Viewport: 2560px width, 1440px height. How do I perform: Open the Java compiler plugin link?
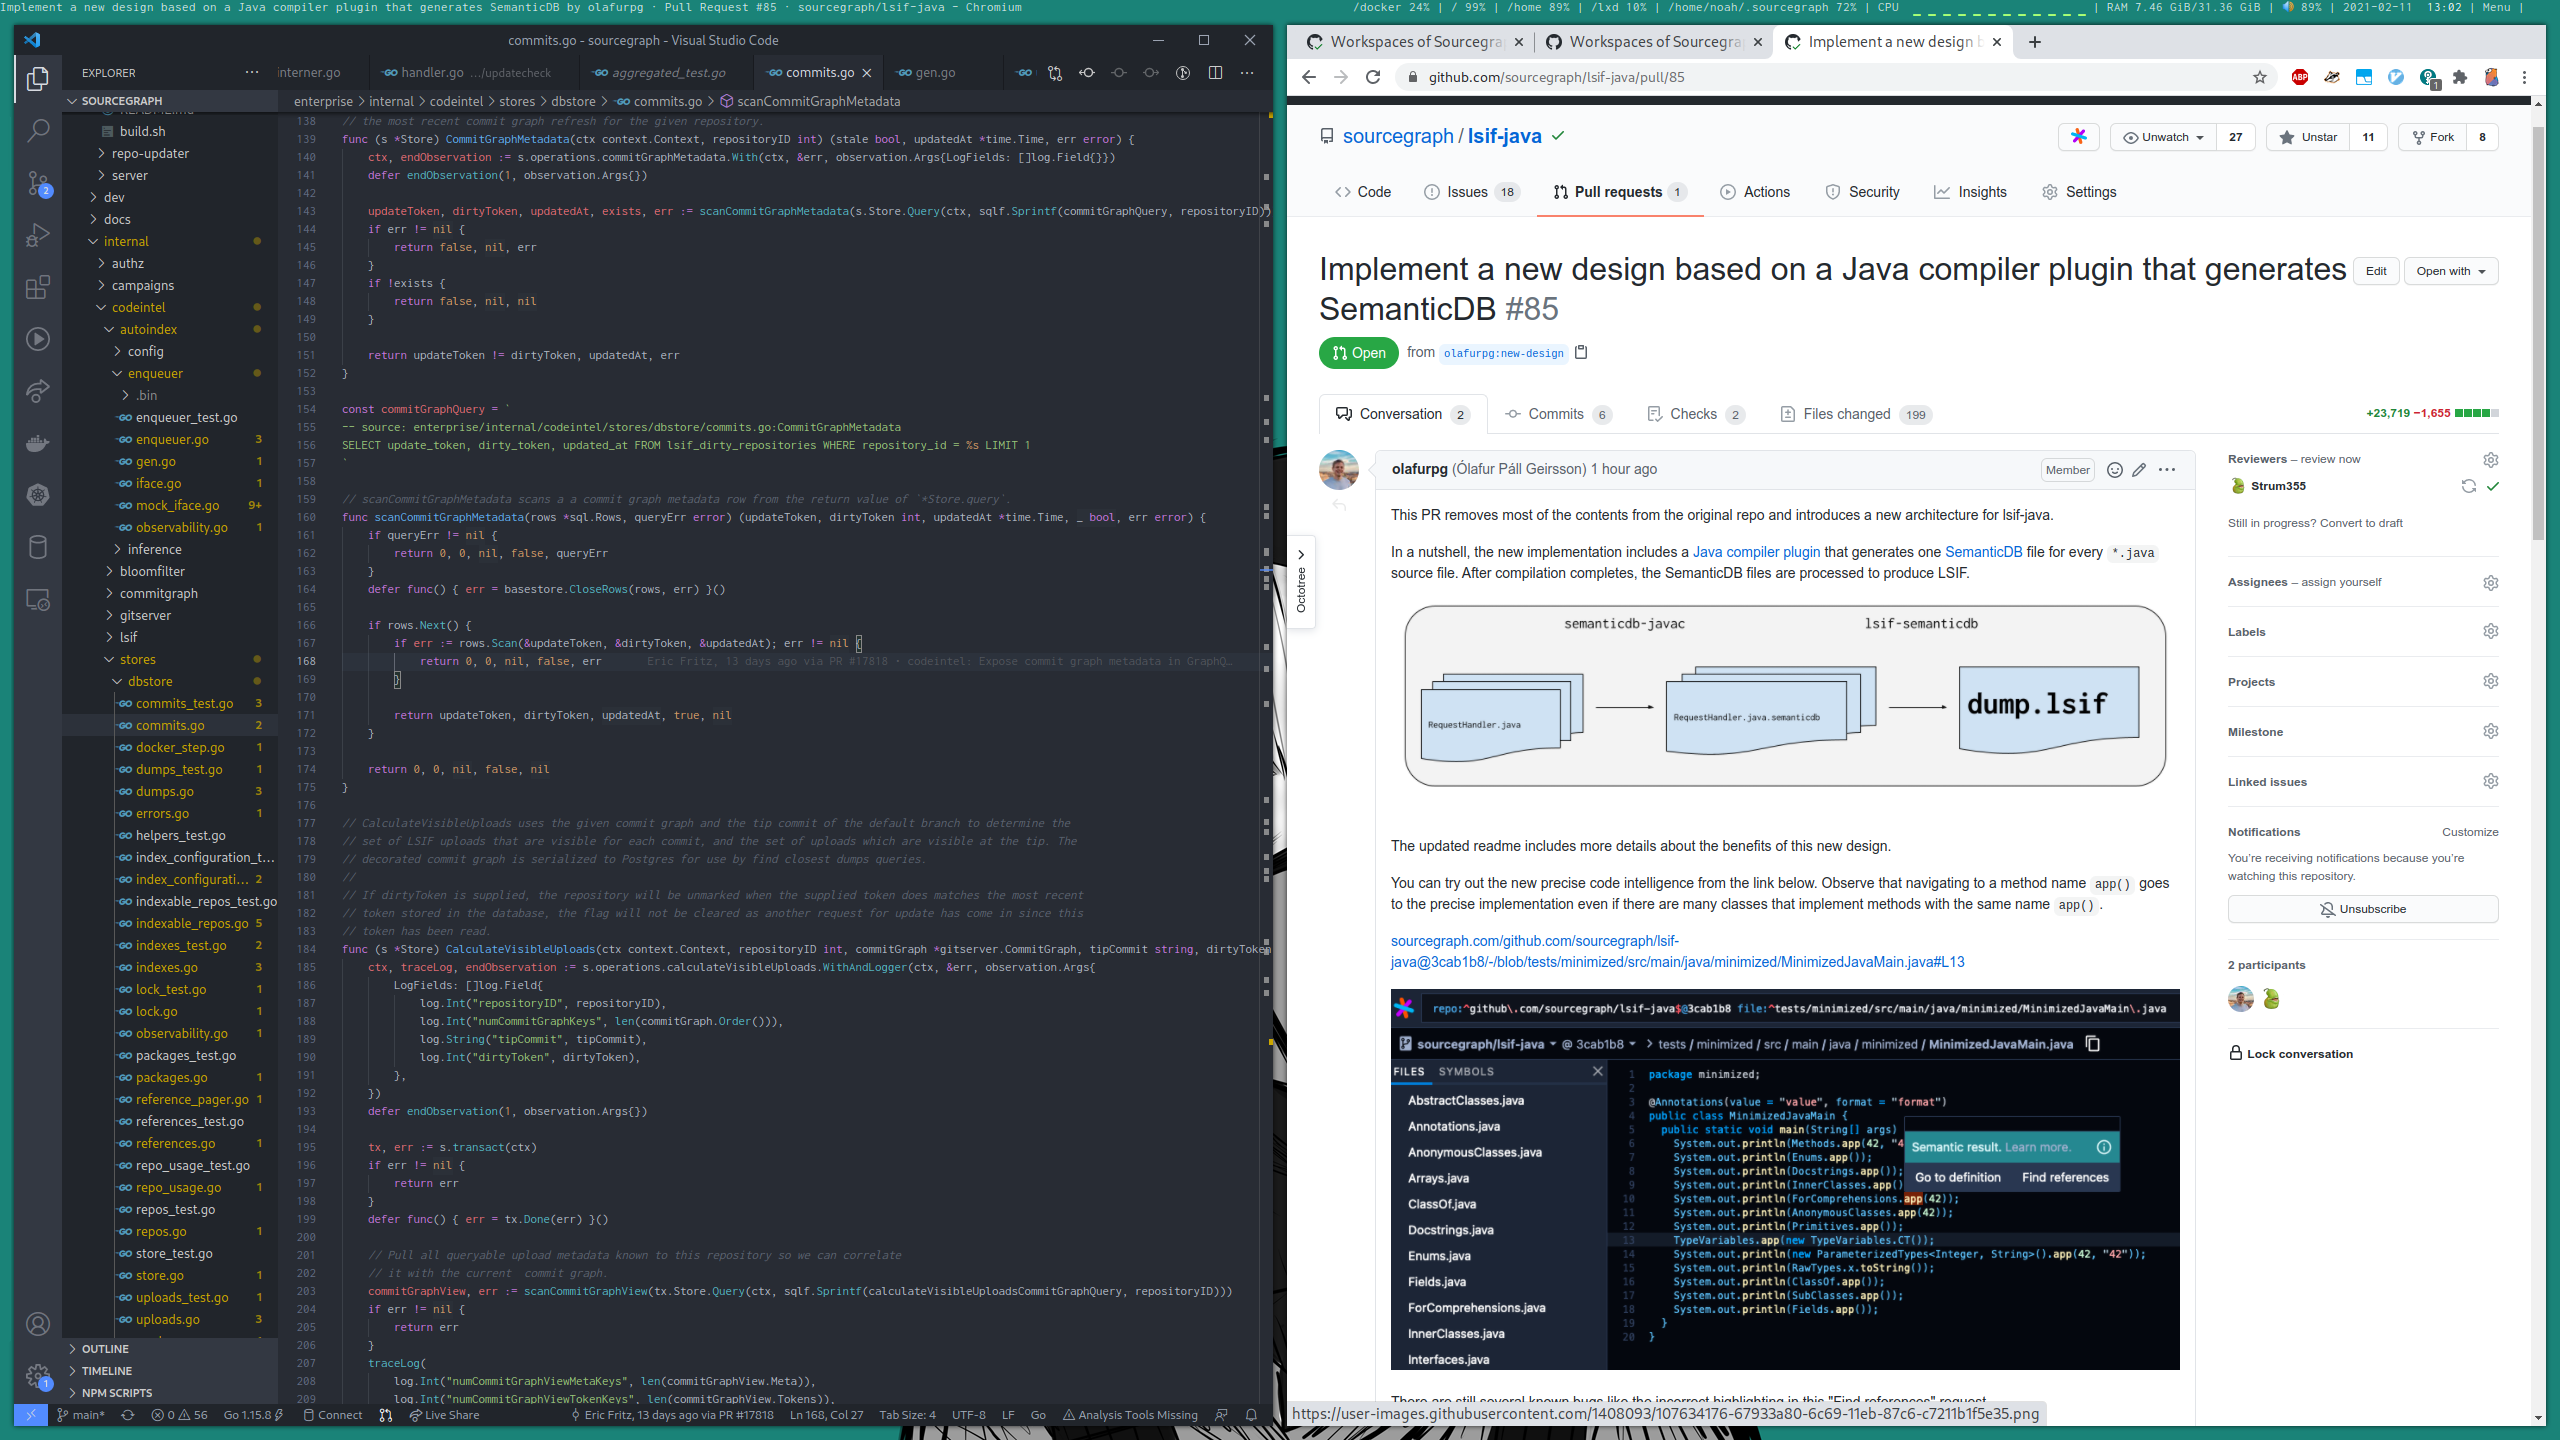[1756, 552]
